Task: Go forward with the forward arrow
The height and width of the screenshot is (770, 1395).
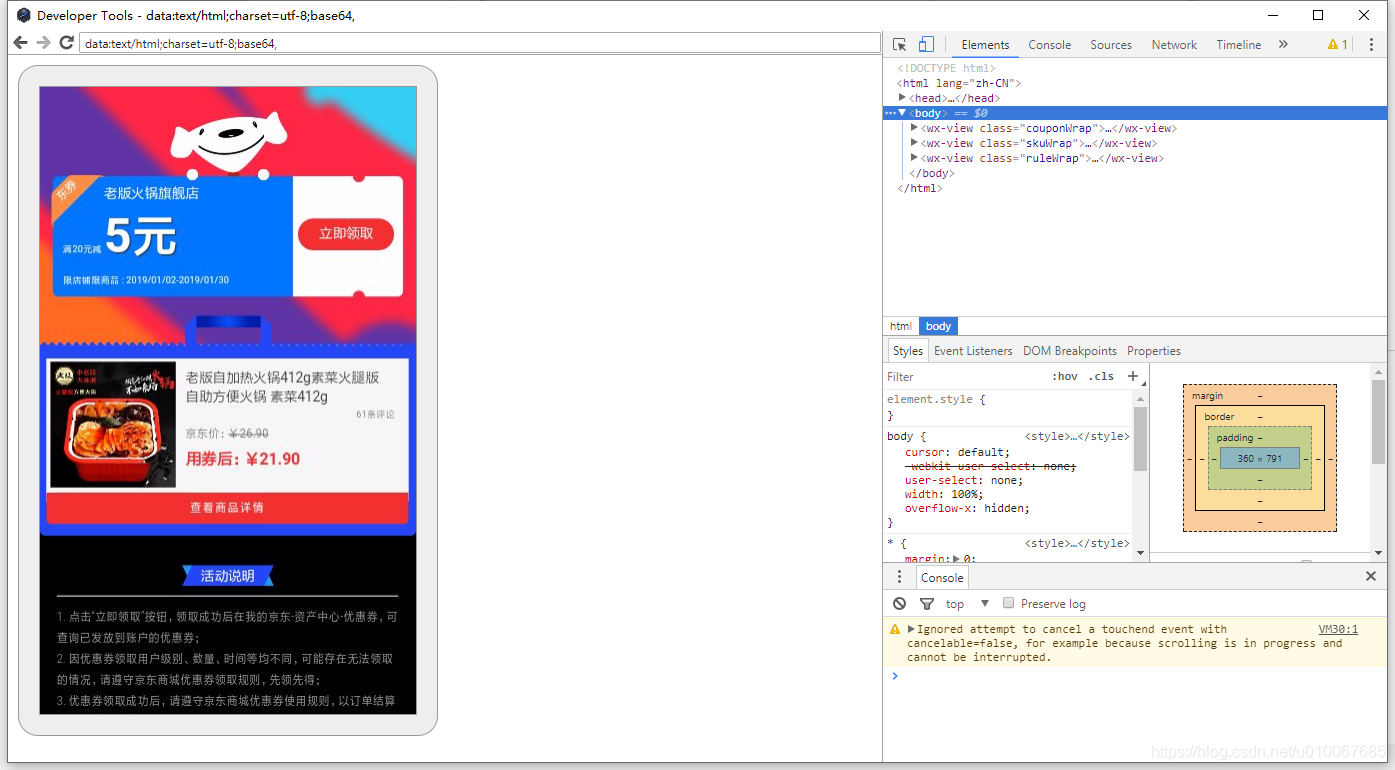Action: (x=43, y=43)
